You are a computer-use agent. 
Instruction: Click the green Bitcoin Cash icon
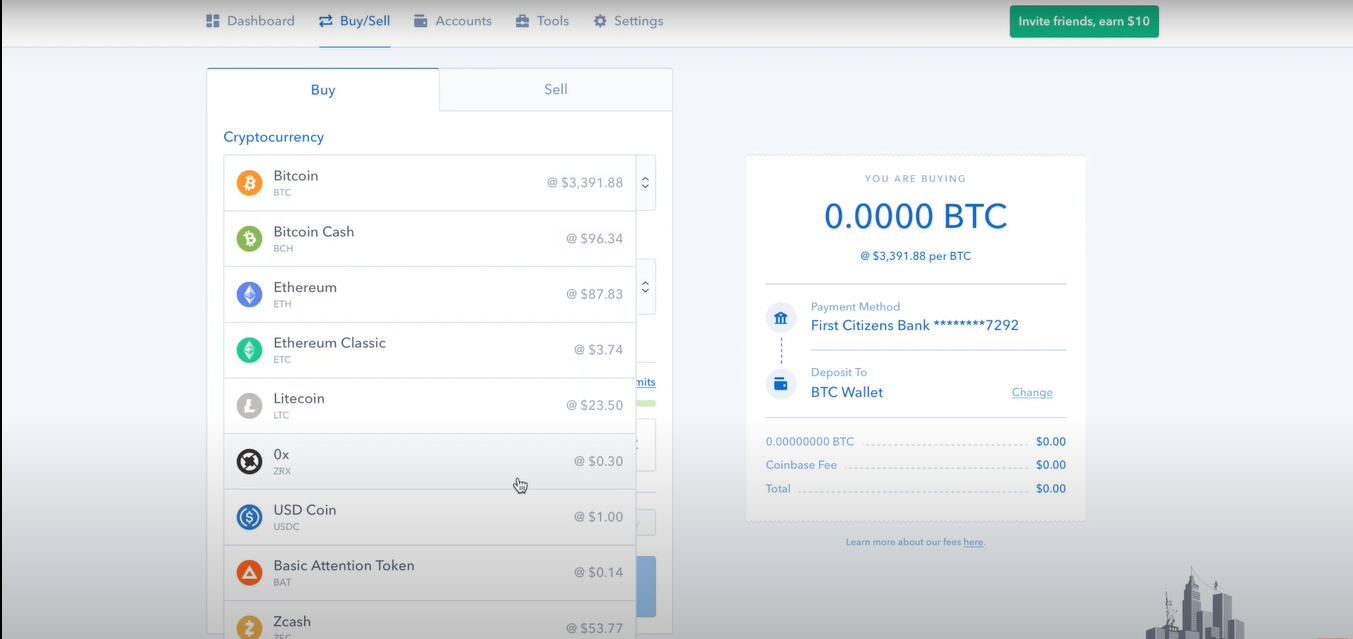pos(249,238)
